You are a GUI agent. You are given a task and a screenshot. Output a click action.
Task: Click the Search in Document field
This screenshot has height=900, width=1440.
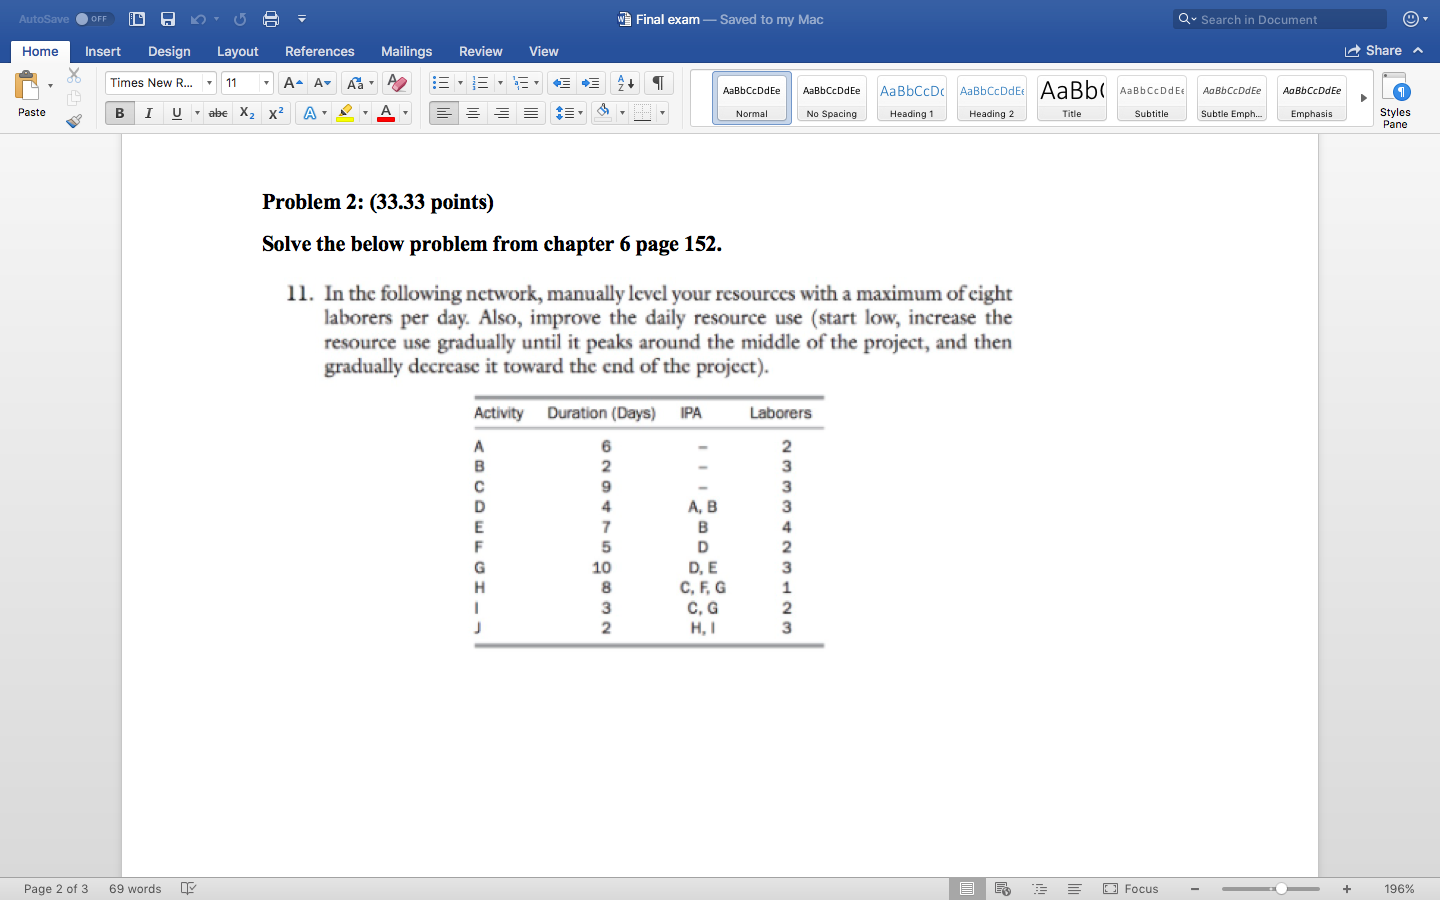(x=1280, y=19)
